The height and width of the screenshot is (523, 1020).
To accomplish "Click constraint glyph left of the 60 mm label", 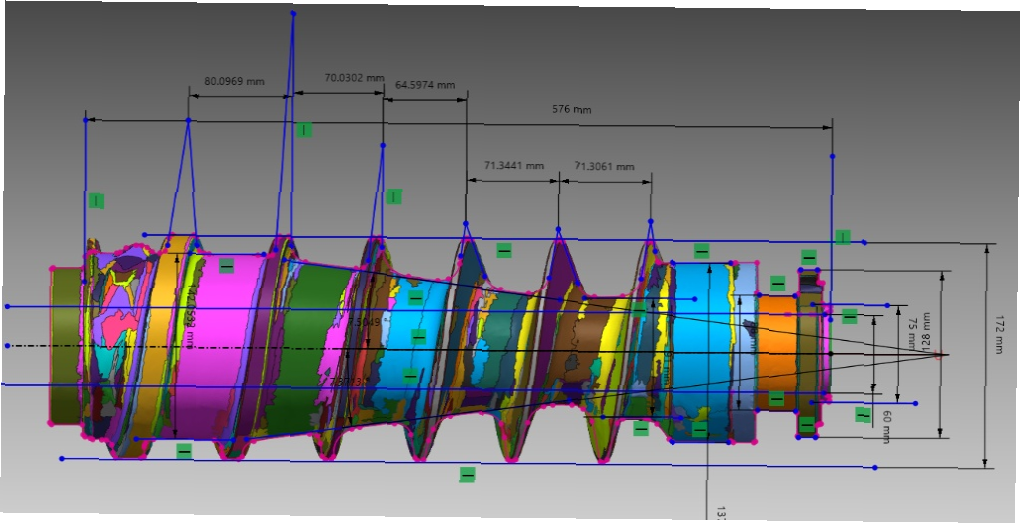I will pyautogui.click(x=863, y=414).
